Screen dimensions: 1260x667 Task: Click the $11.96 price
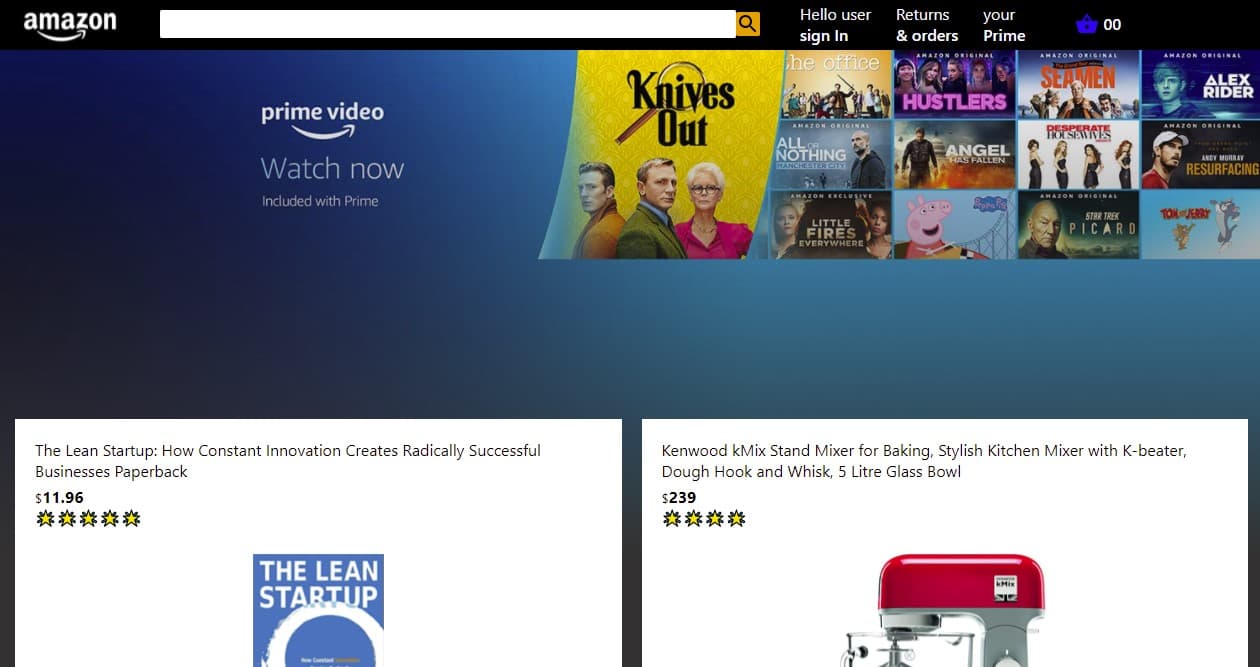(60, 498)
